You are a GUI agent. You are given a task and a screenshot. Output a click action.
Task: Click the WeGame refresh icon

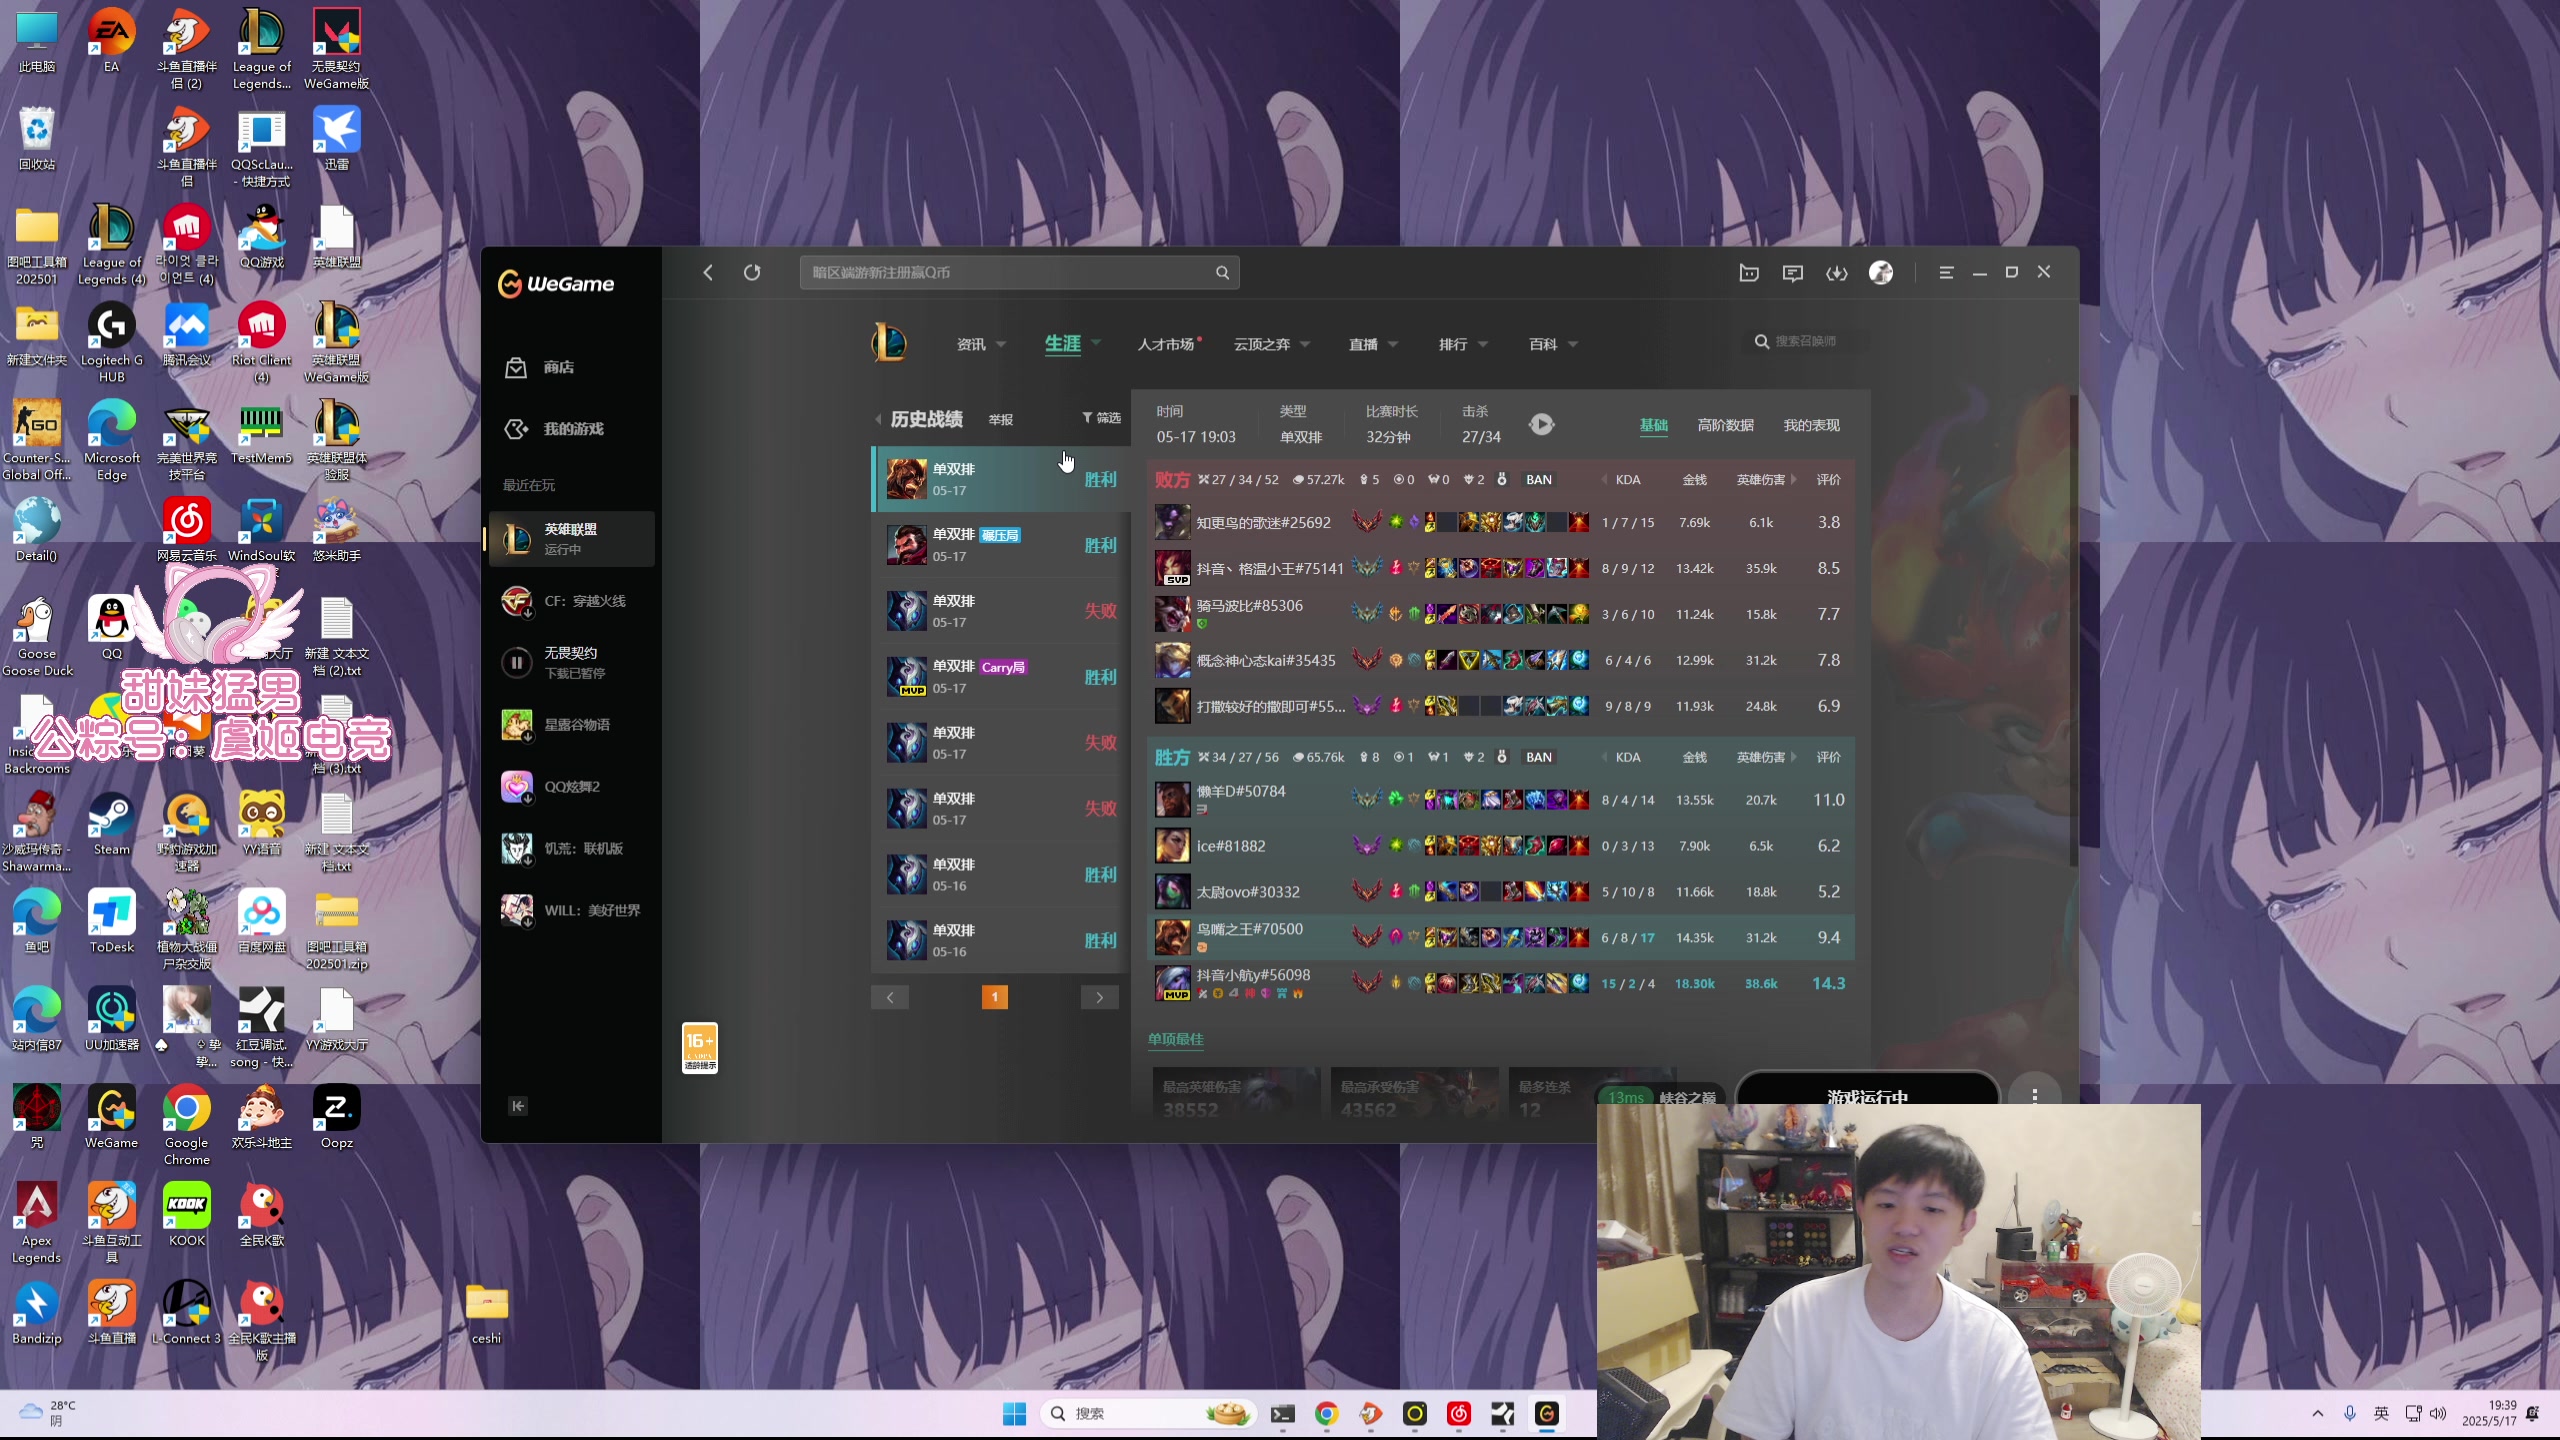pyautogui.click(x=752, y=272)
